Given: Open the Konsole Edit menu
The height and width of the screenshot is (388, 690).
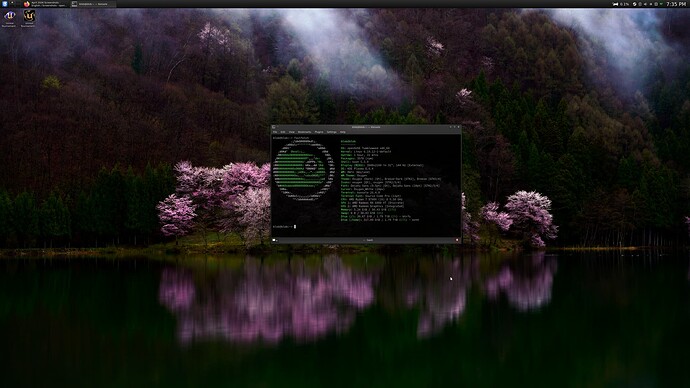Looking at the screenshot, I should pyautogui.click(x=283, y=132).
